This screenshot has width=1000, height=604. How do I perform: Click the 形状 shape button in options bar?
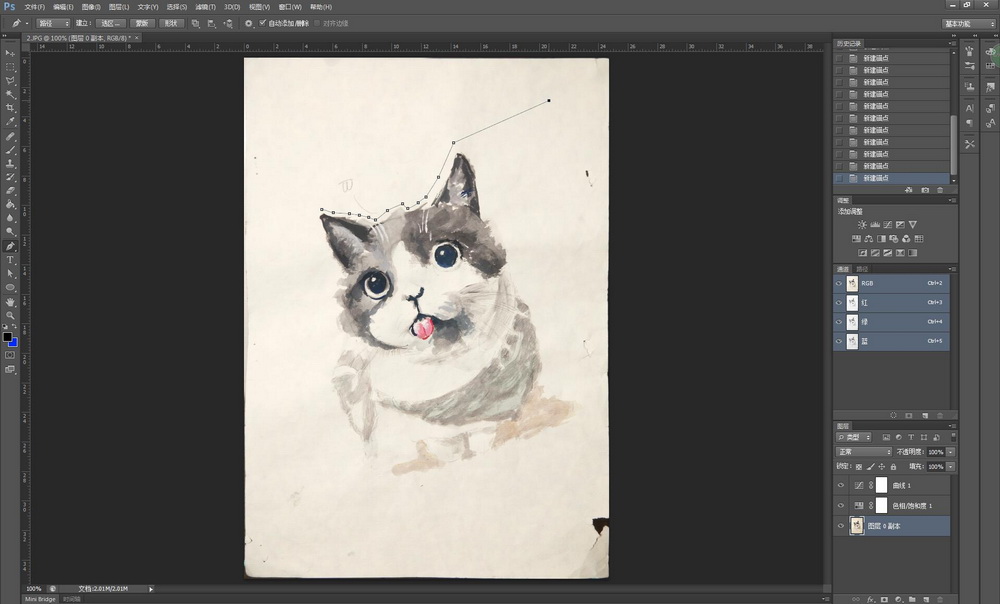pyautogui.click(x=172, y=24)
